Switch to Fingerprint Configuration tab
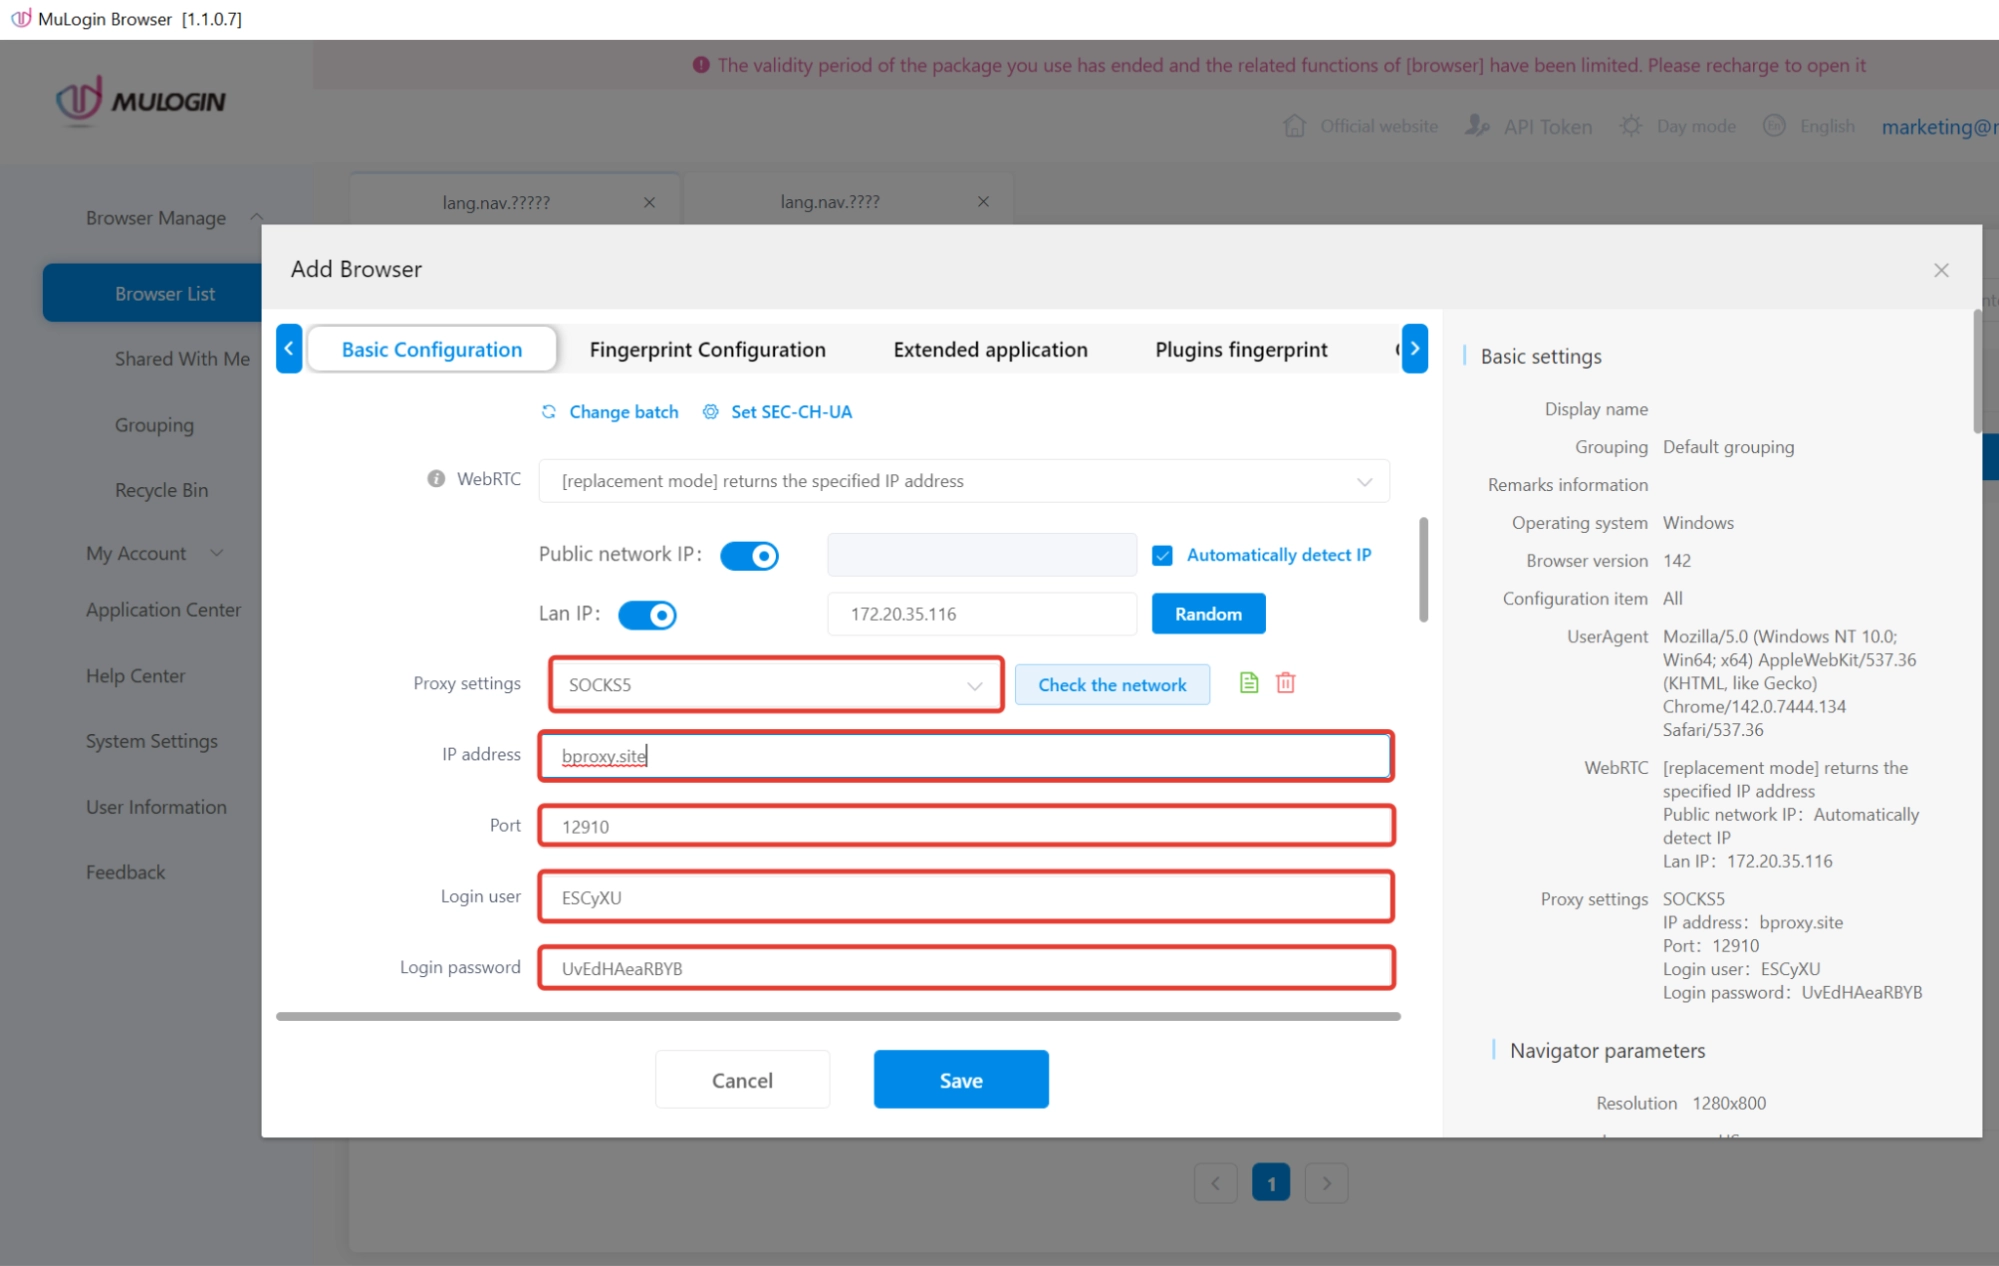 [x=707, y=349]
